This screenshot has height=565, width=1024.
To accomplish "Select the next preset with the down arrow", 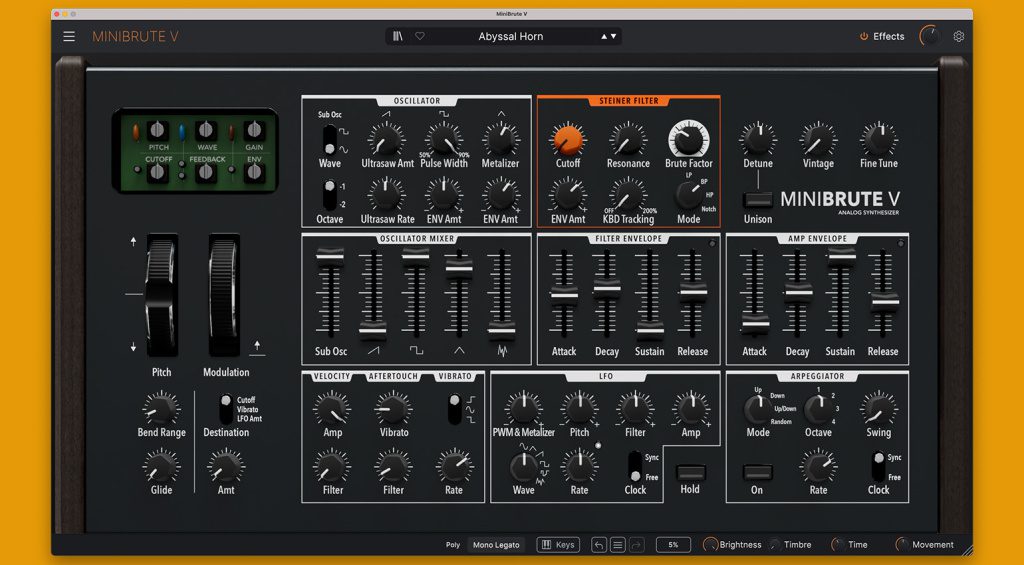I will click(613, 37).
